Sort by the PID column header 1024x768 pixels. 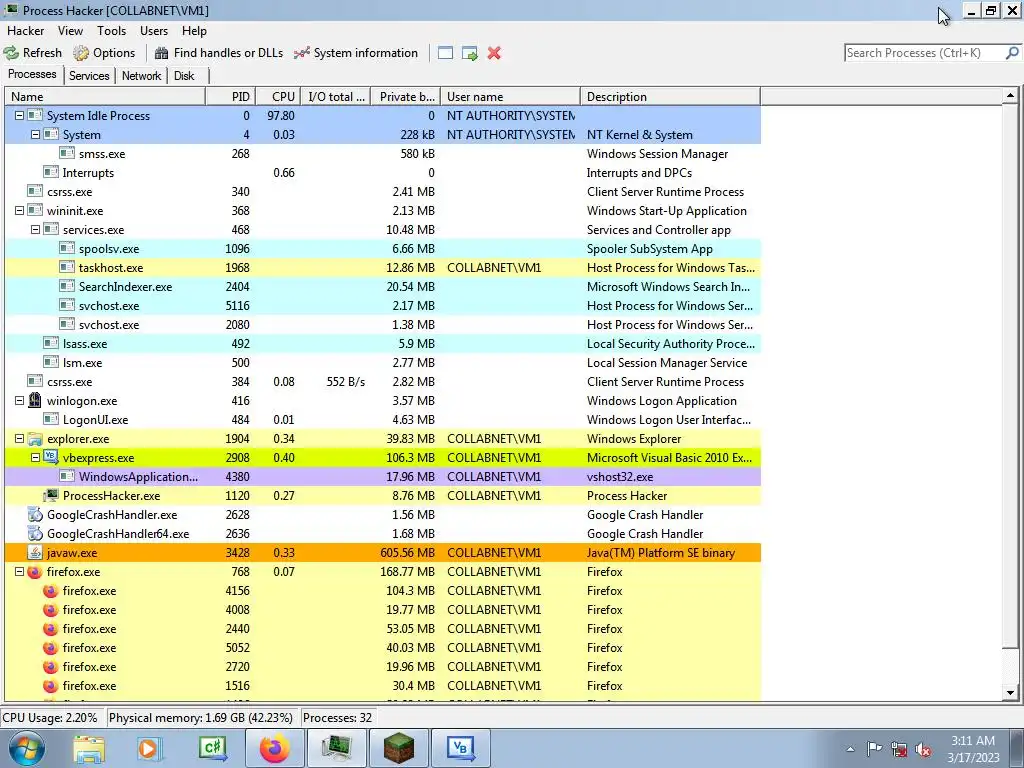[x=231, y=97]
